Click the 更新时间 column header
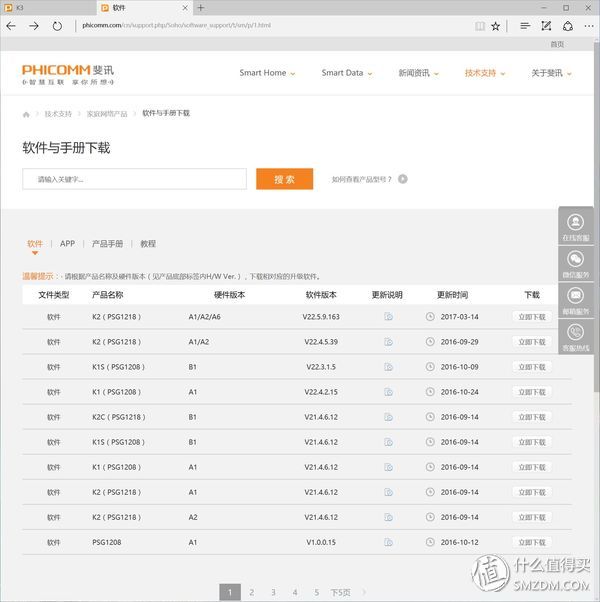Screen dimensions: 600x602 452,295
